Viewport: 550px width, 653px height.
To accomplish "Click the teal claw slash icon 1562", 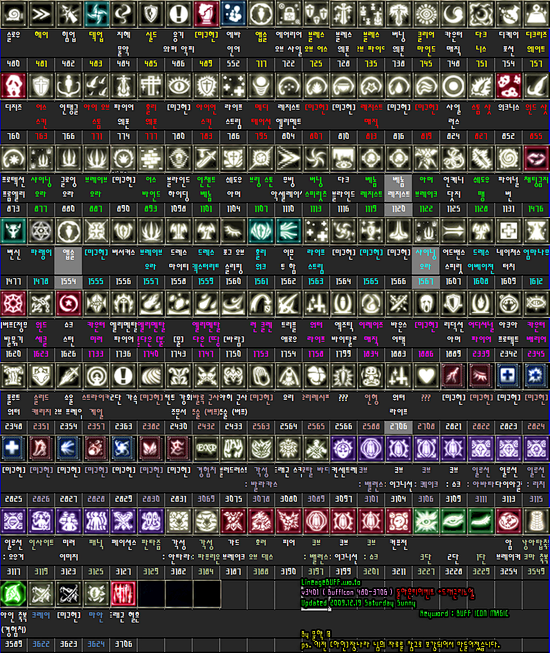I will (x=289, y=231).
